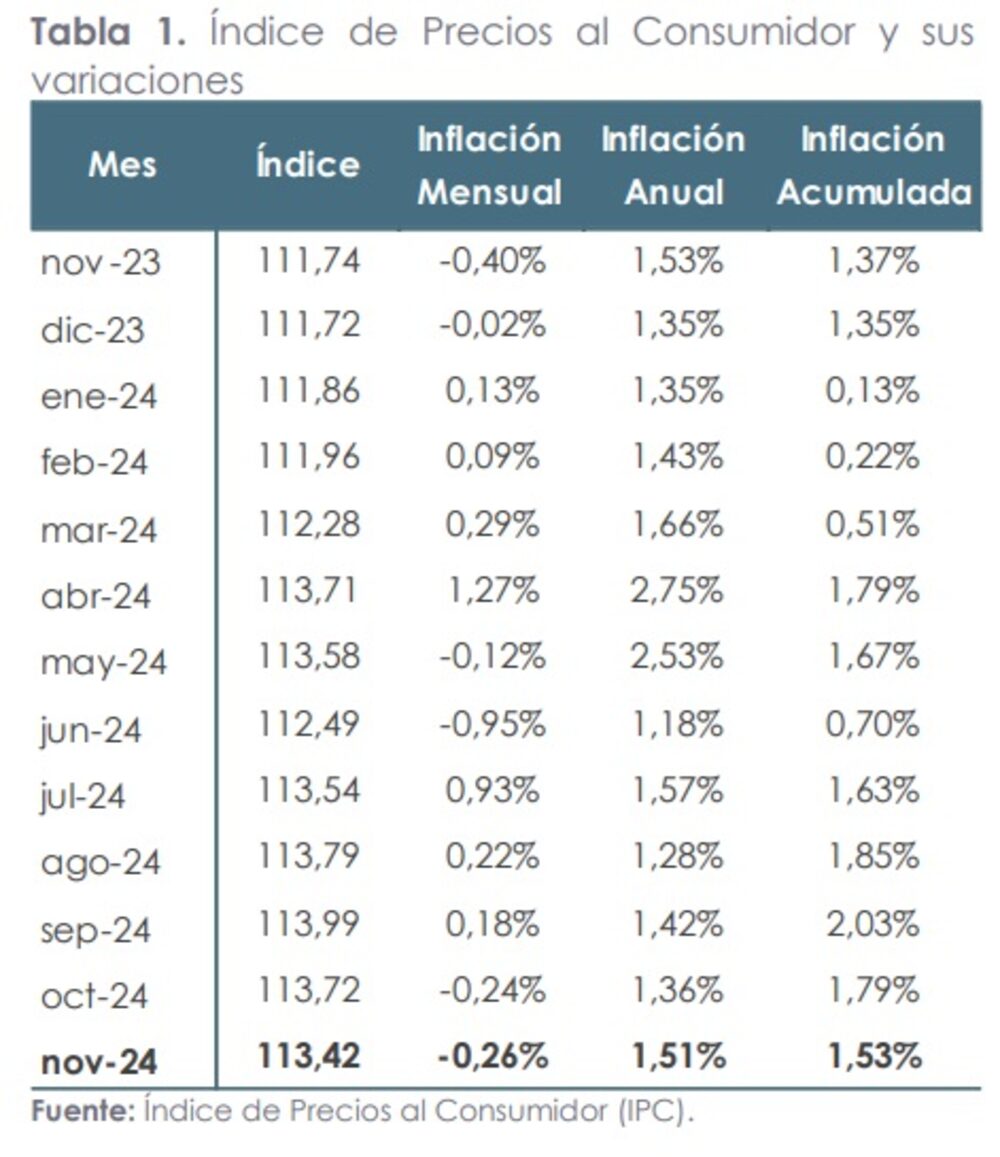This screenshot has width=1000, height=1157.
Task: Click the "Índice" column header
Action: point(308,165)
